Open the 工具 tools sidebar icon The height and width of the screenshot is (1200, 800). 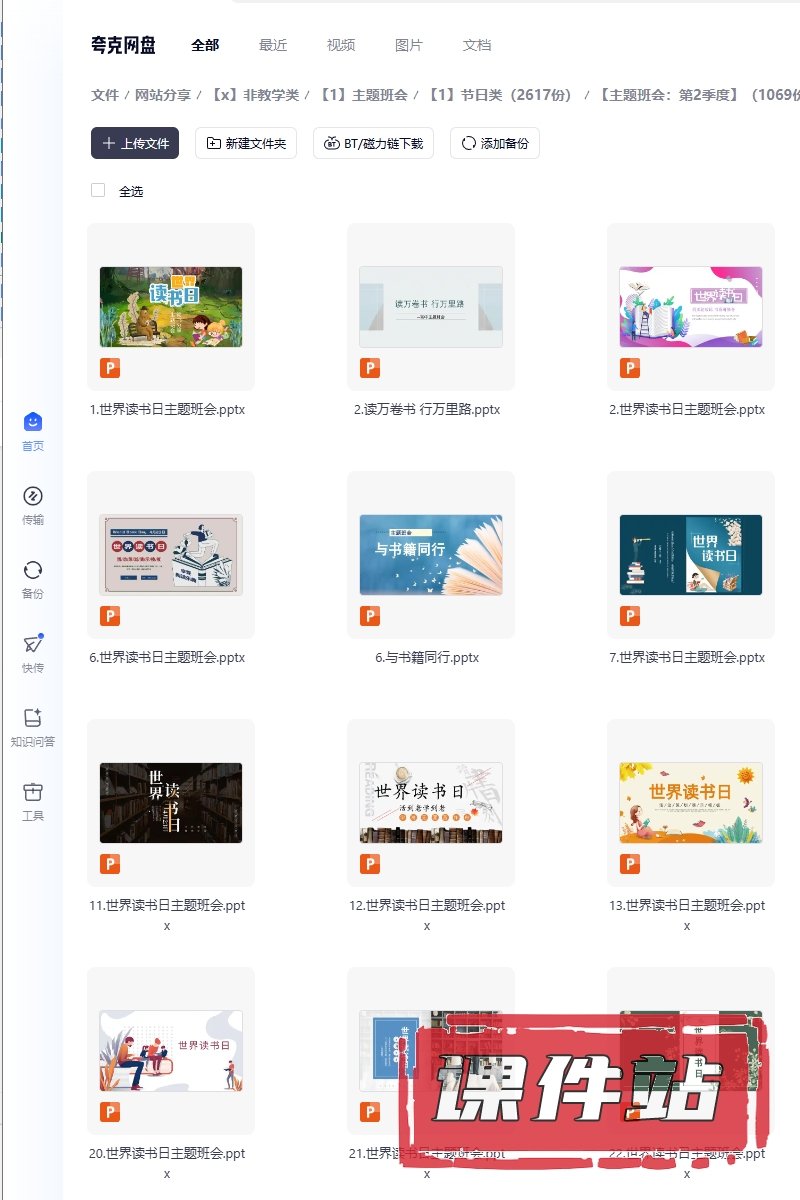point(33,793)
